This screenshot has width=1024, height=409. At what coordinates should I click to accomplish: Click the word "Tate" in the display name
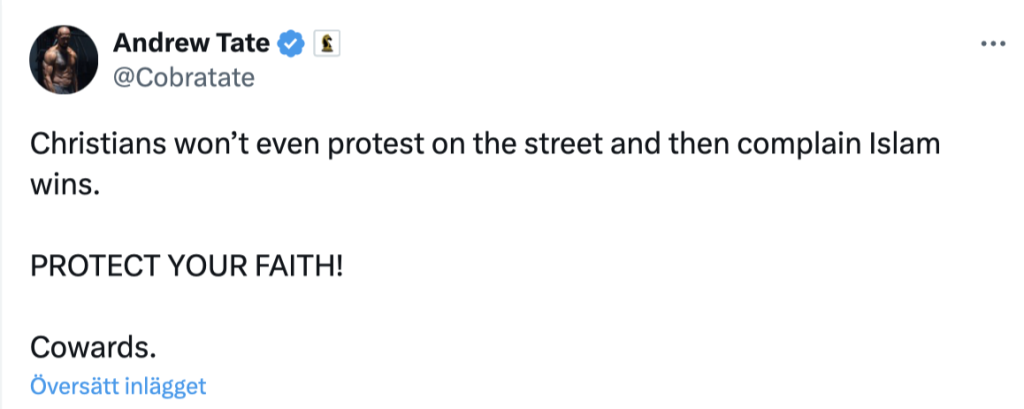(x=244, y=43)
